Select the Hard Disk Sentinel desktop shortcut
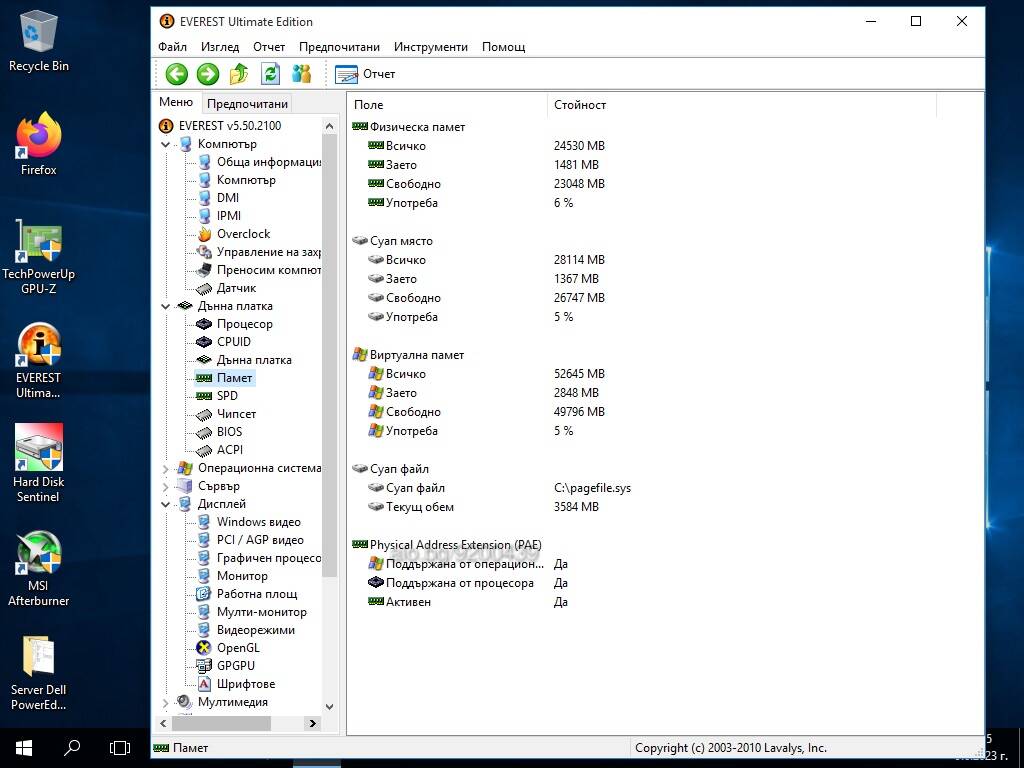1024x768 pixels. coord(39,463)
